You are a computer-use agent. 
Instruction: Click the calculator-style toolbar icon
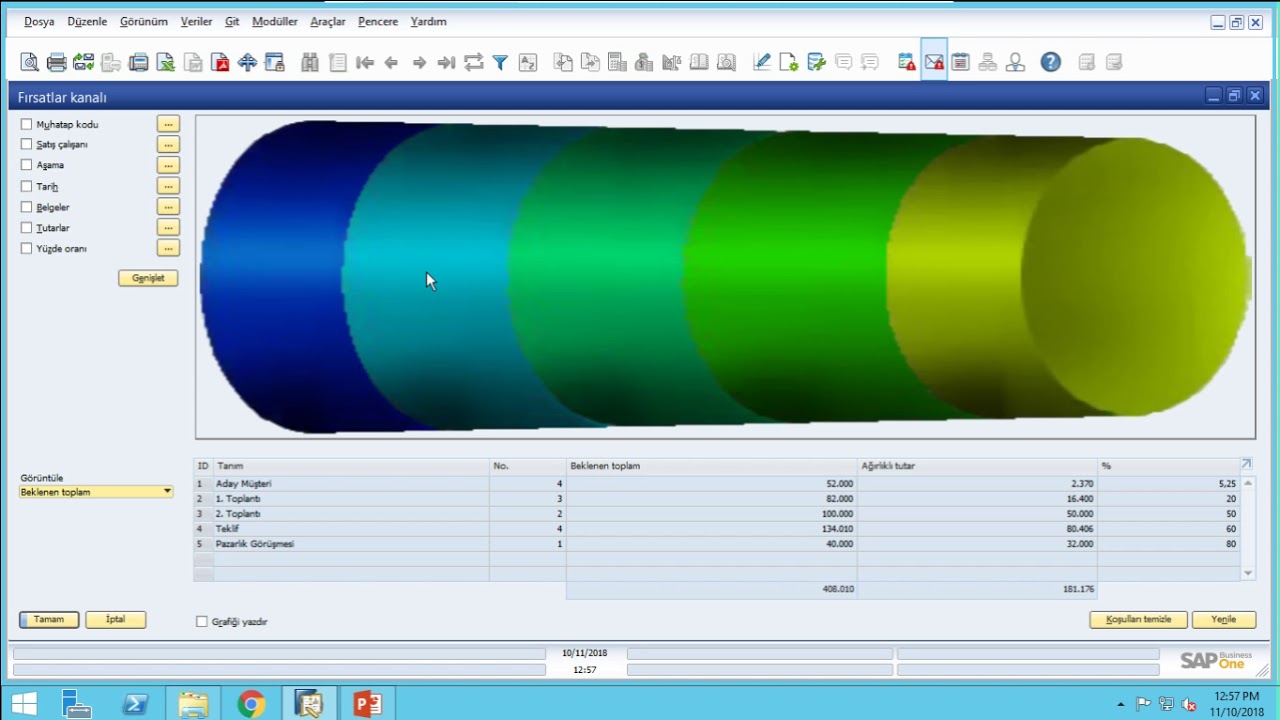pos(617,62)
